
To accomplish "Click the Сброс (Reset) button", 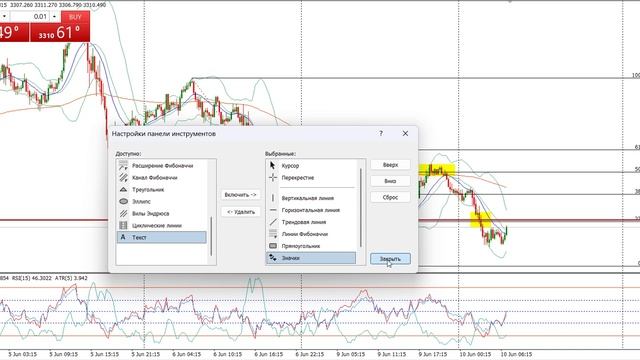I will tap(390, 197).
